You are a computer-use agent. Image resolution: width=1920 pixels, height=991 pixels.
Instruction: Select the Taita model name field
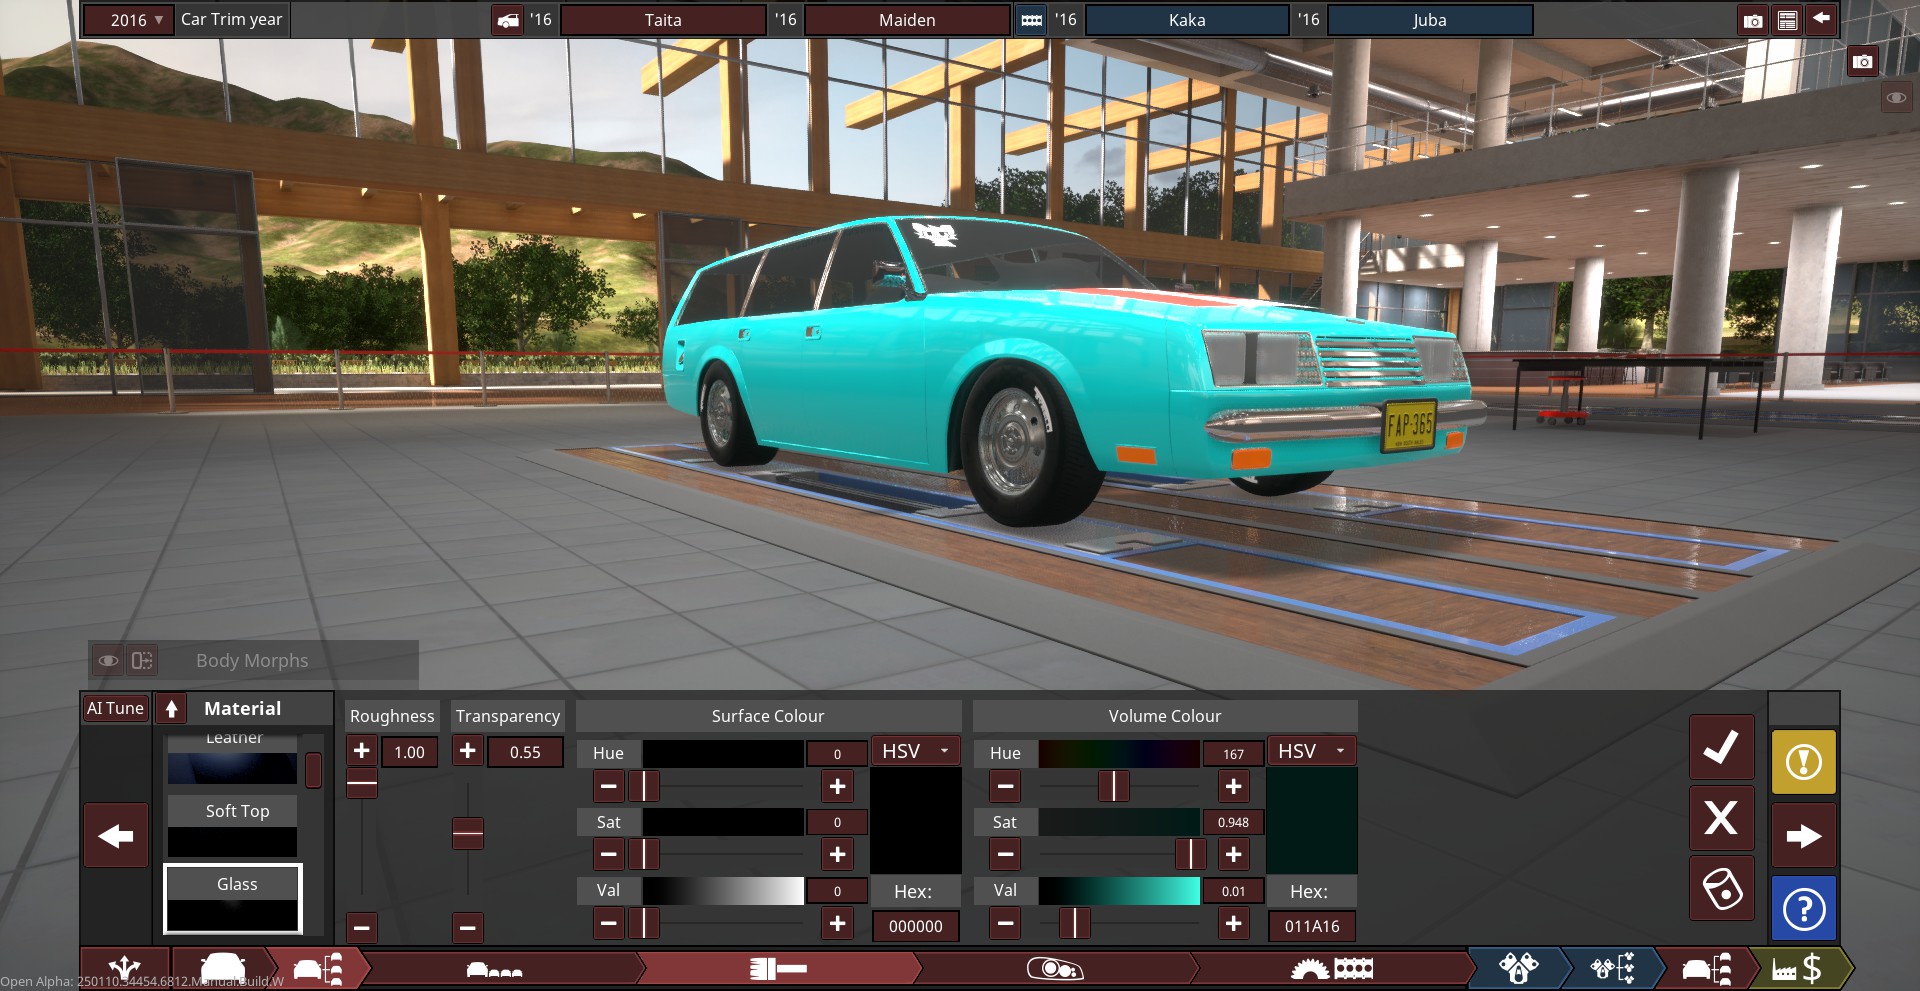pyautogui.click(x=663, y=20)
